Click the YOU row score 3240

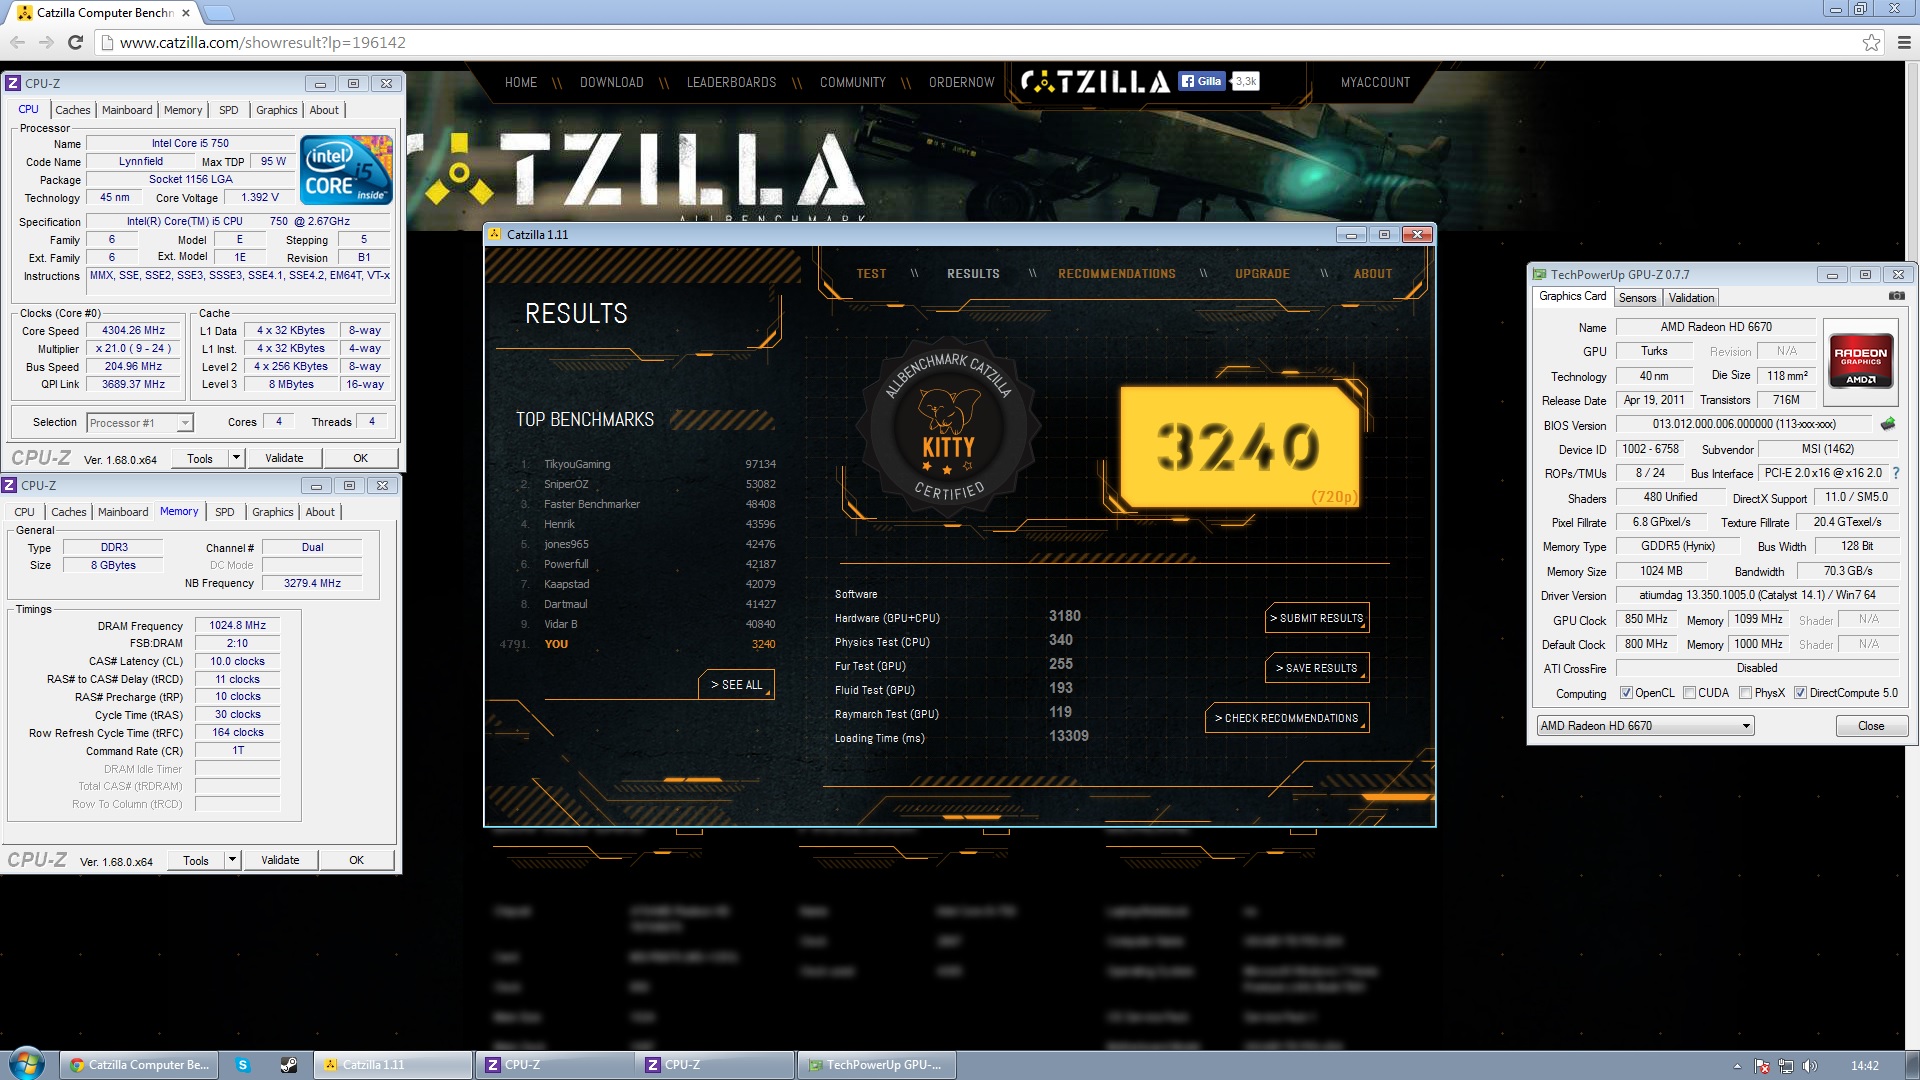pos(763,644)
